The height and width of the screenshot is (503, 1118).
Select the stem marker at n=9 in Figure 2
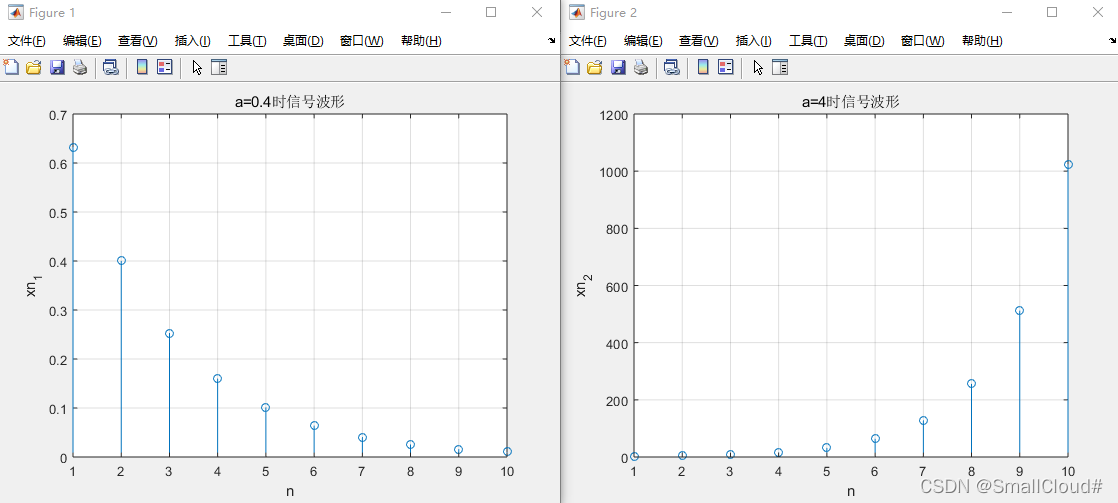click(x=1019, y=310)
